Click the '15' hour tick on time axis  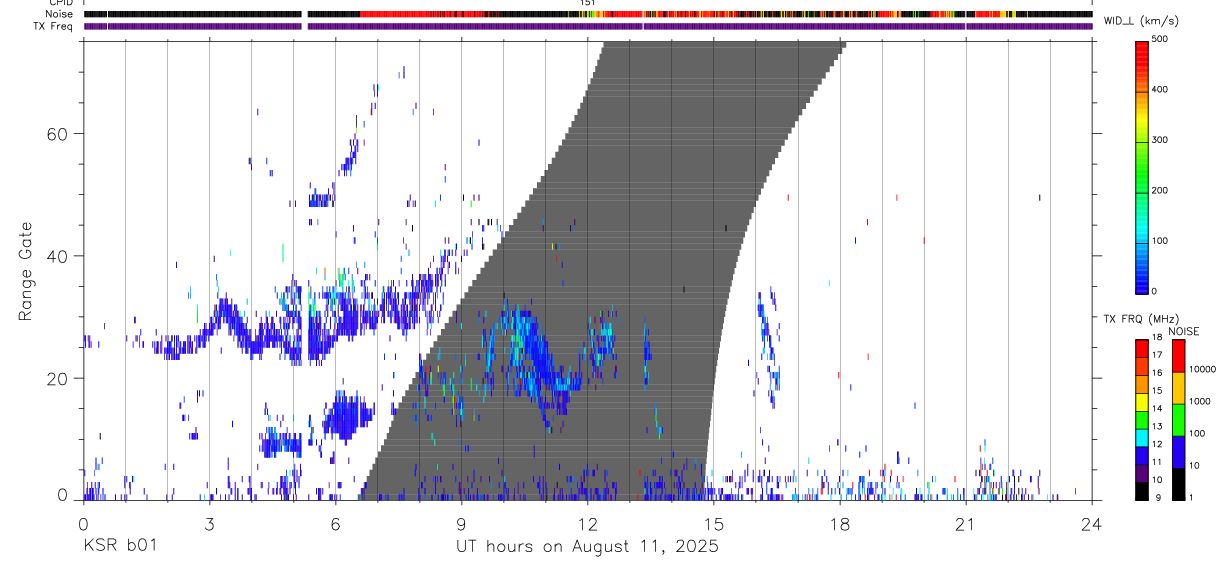714,523
